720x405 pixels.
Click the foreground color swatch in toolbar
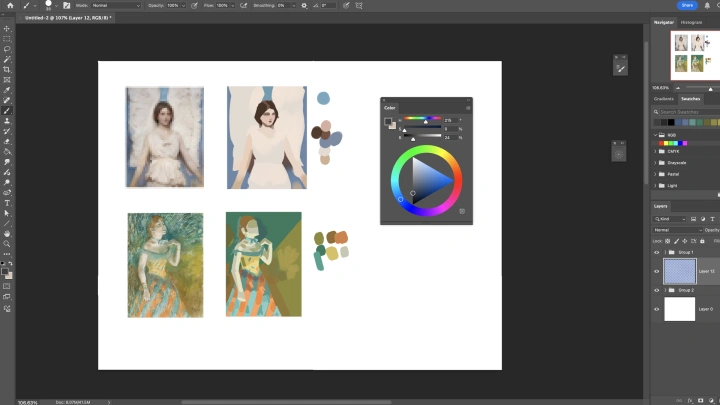[x=5, y=272]
